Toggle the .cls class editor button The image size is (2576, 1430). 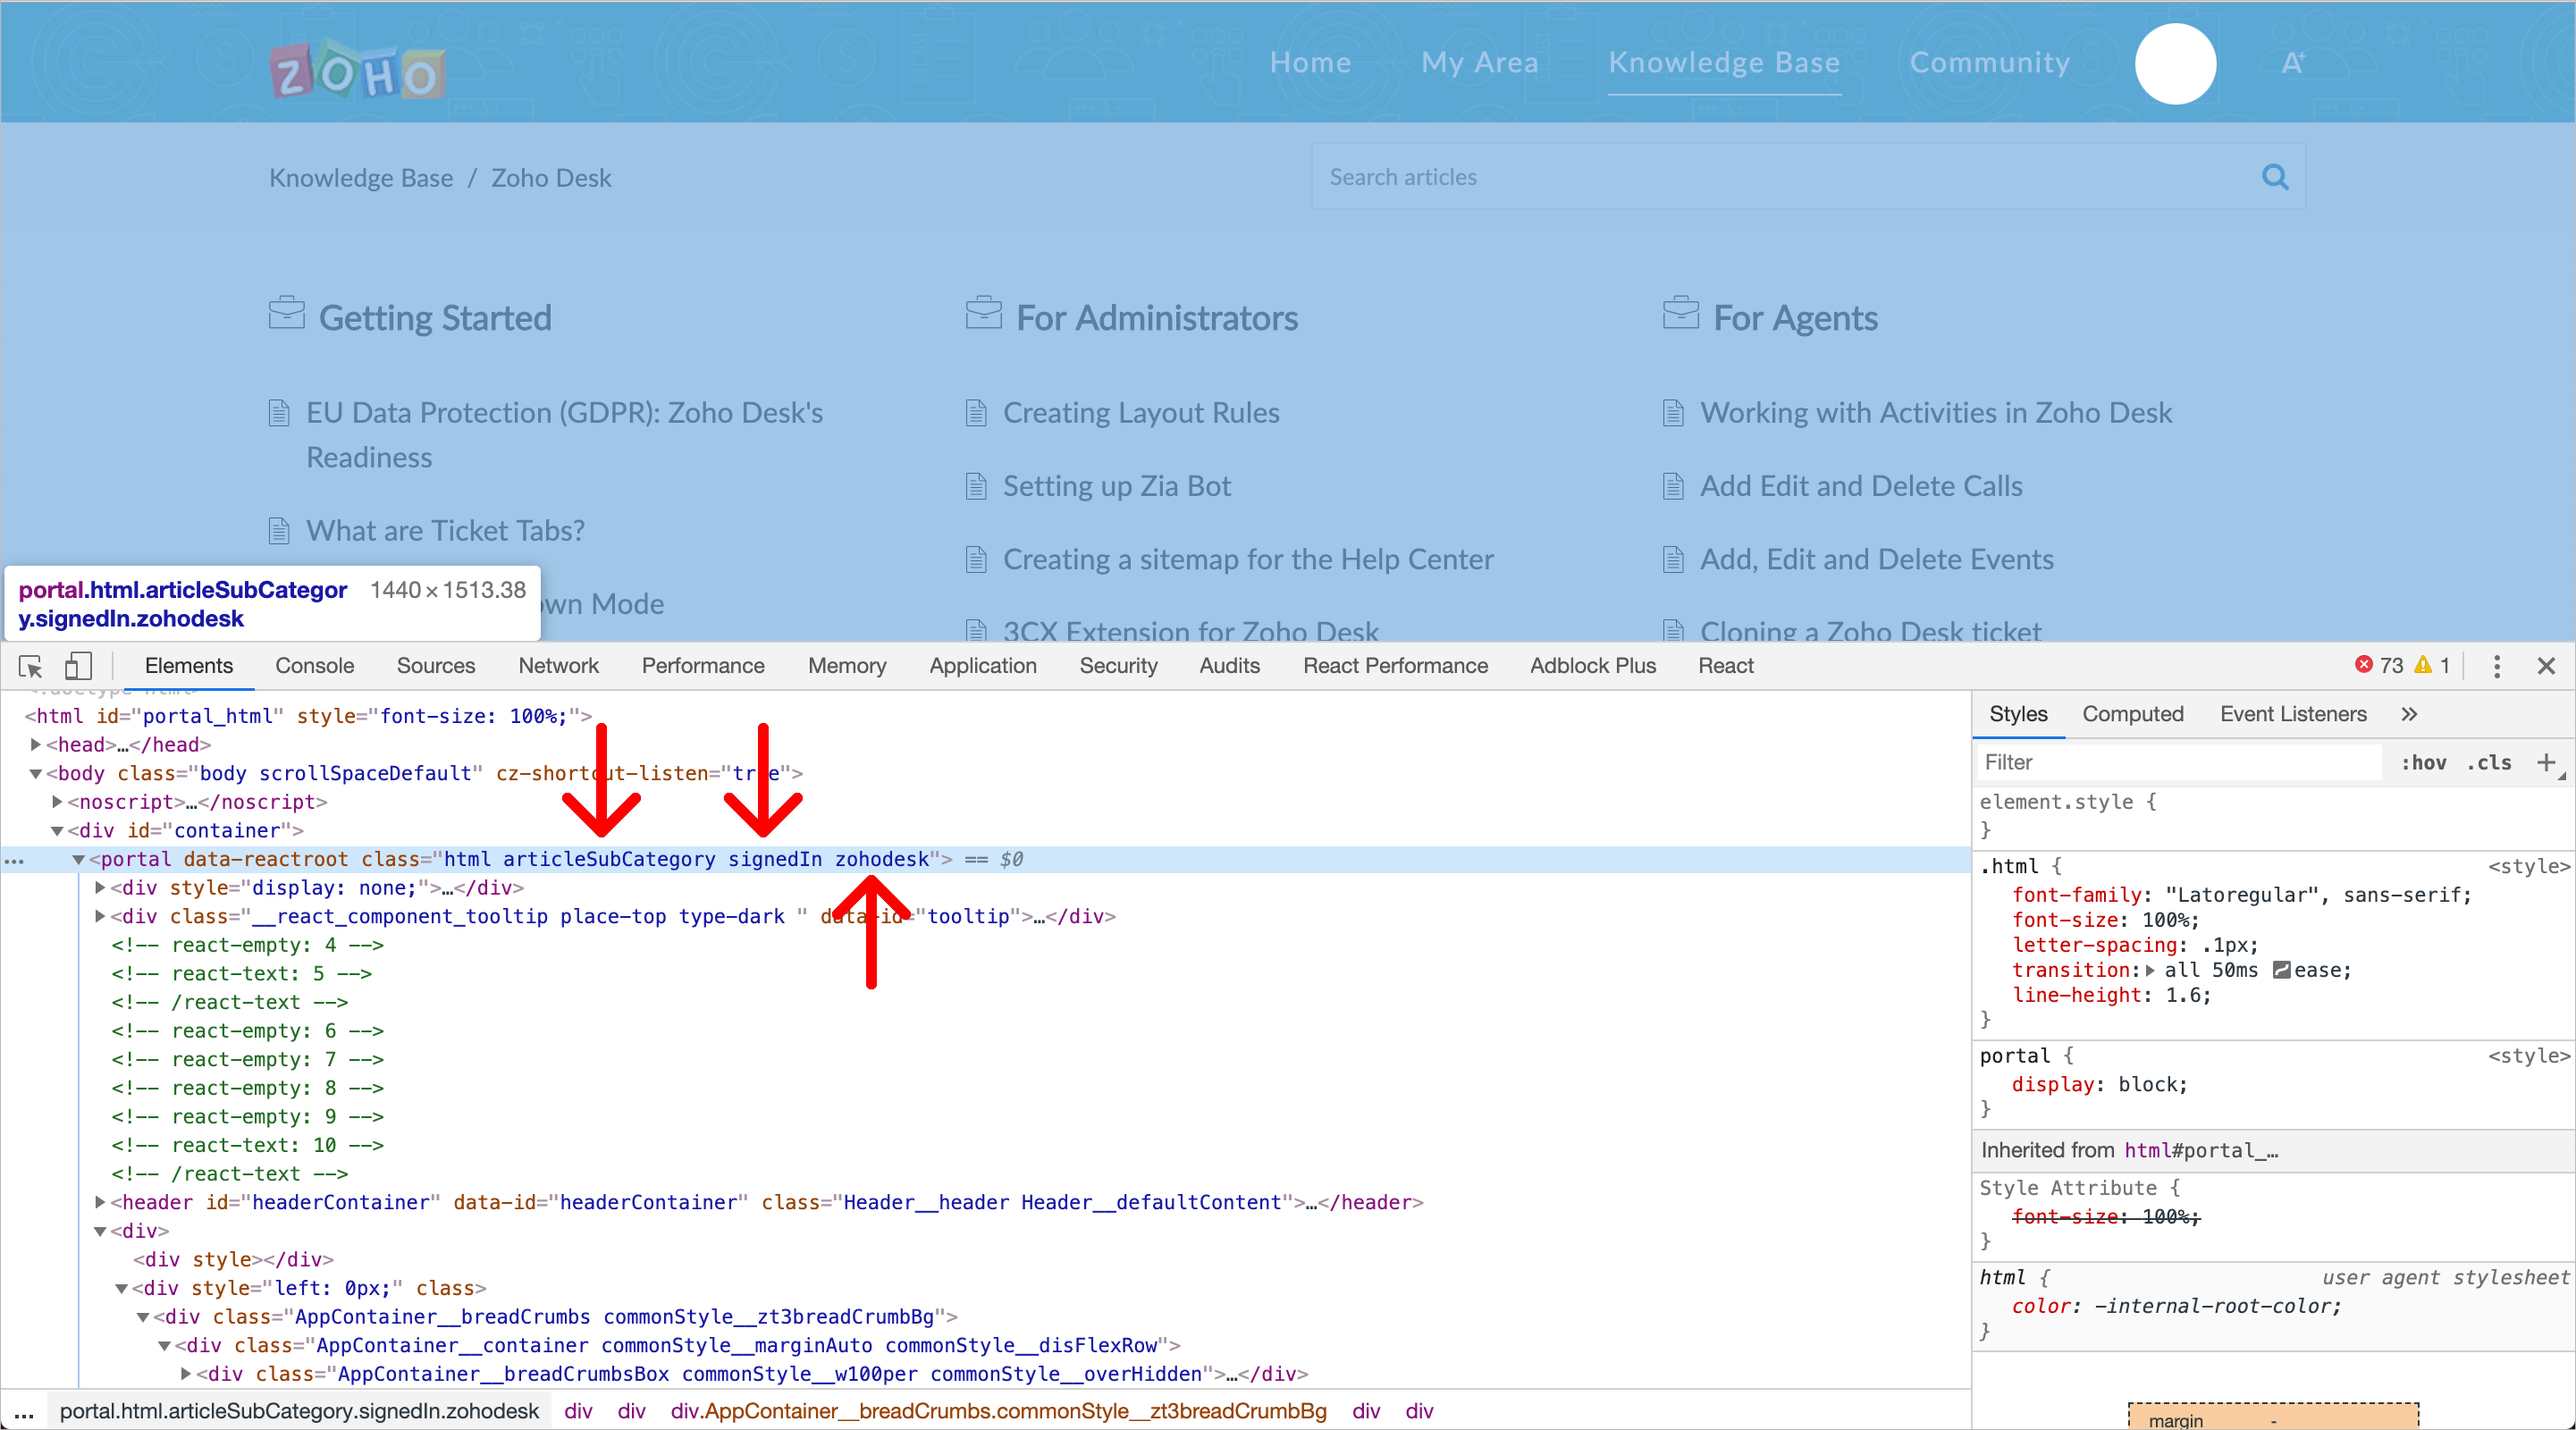pyautogui.click(x=2489, y=763)
